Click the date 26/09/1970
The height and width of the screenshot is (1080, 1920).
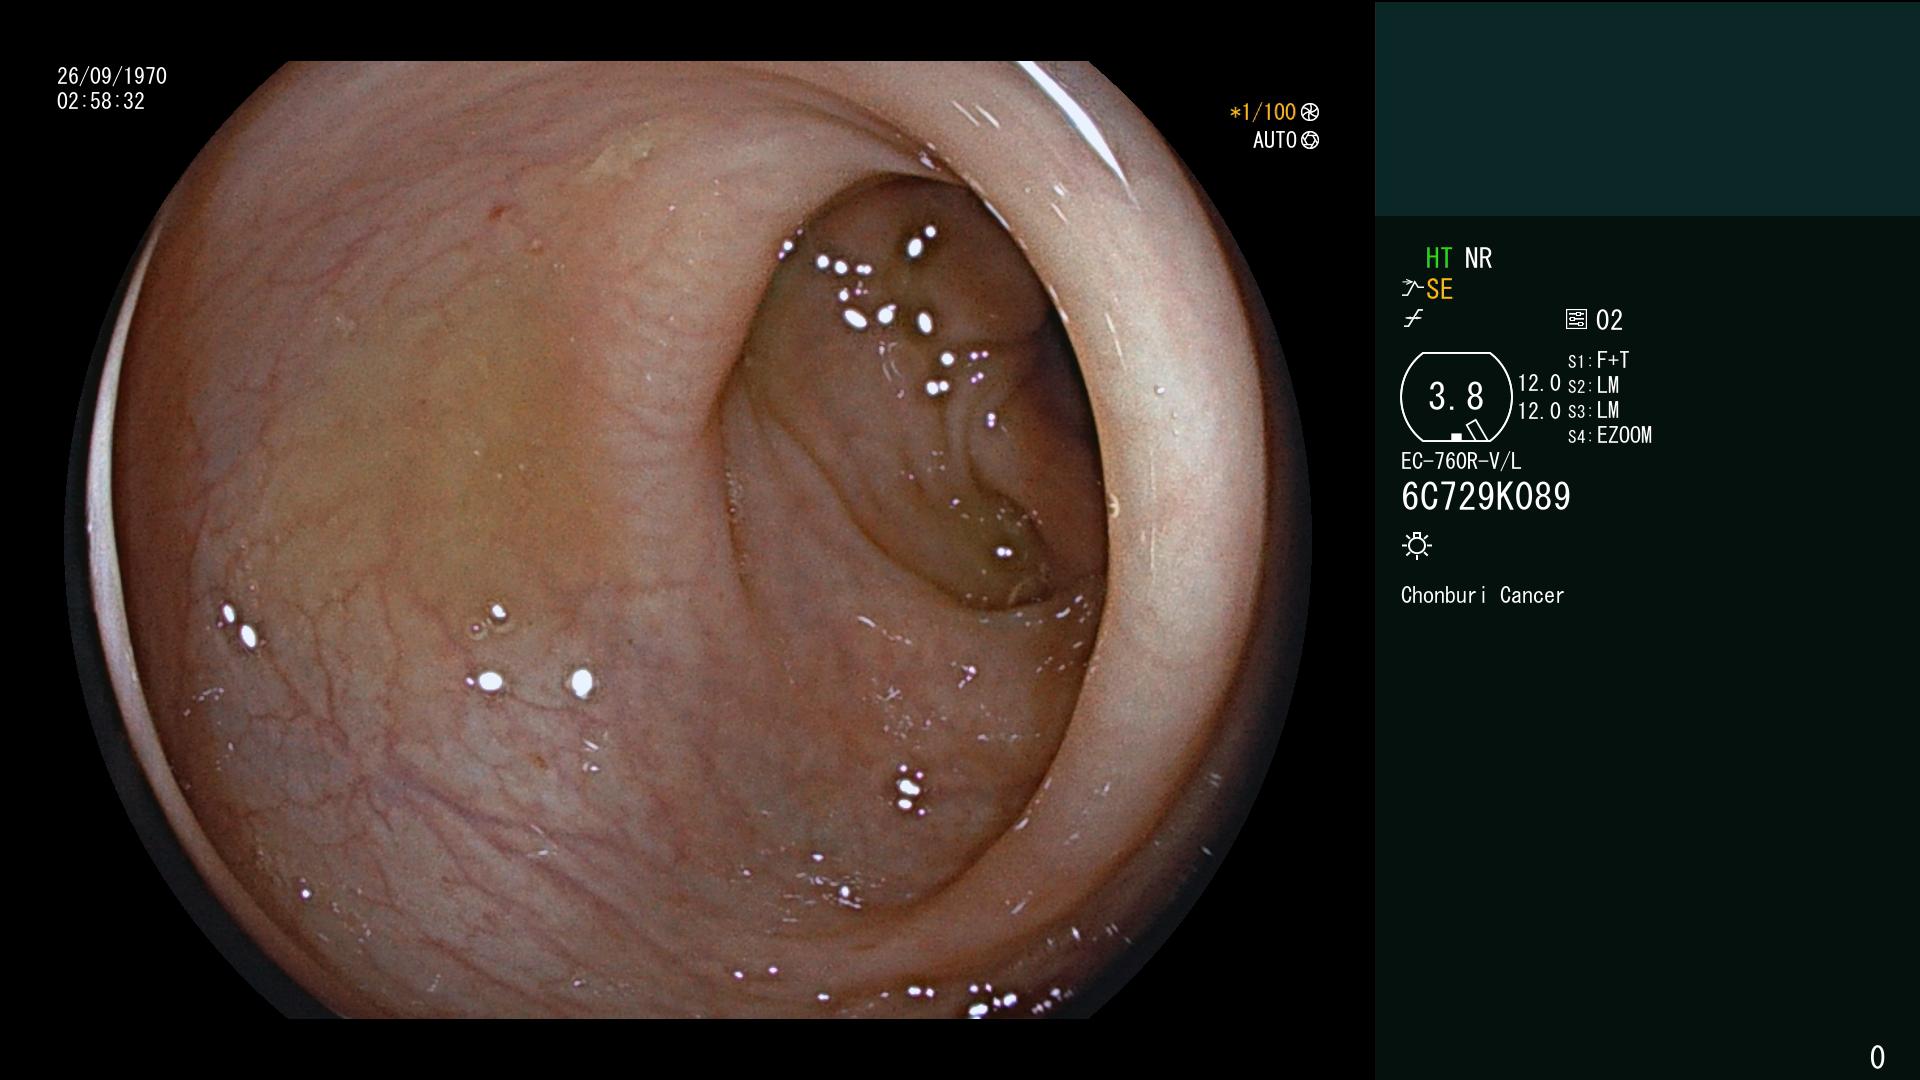(112, 76)
